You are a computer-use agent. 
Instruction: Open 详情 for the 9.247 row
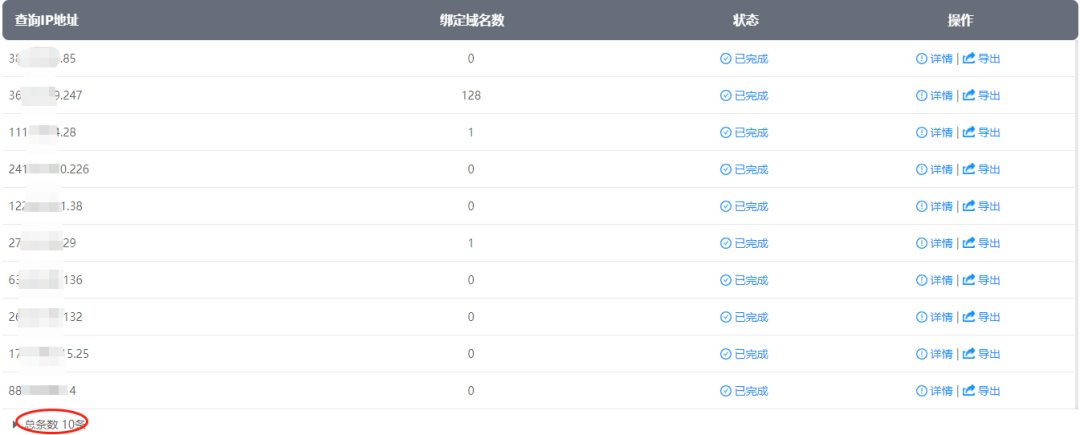[x=942, y=96]
